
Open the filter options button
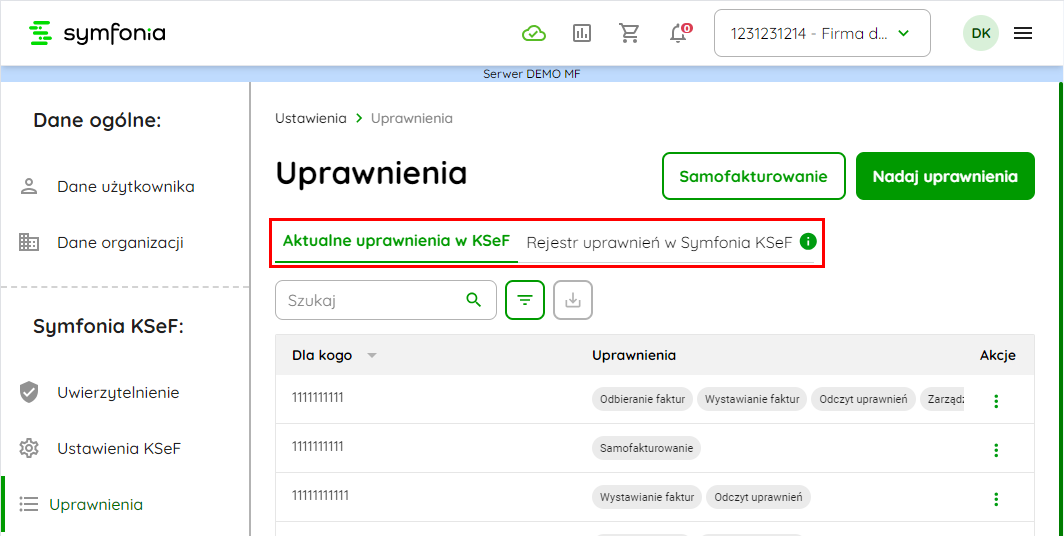pyautogui.click(x=525, y=300)
